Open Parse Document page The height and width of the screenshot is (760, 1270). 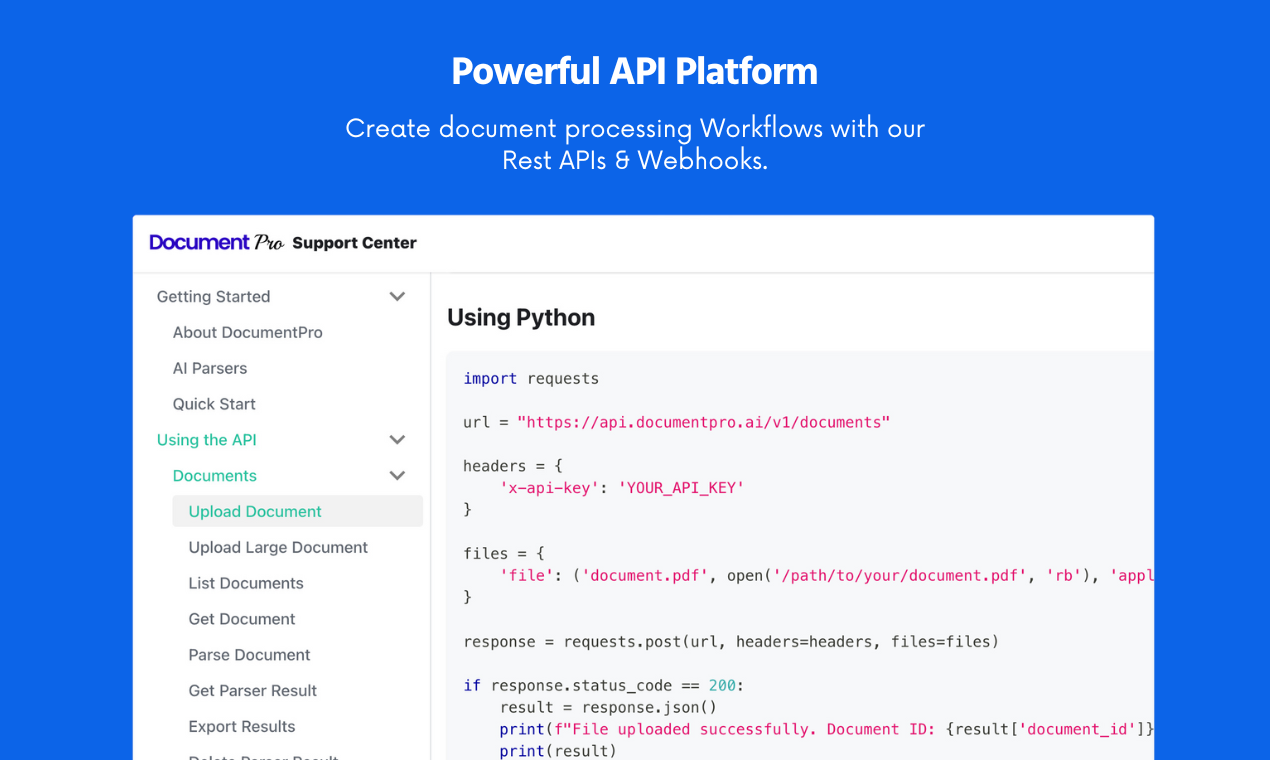click(249, 655)
